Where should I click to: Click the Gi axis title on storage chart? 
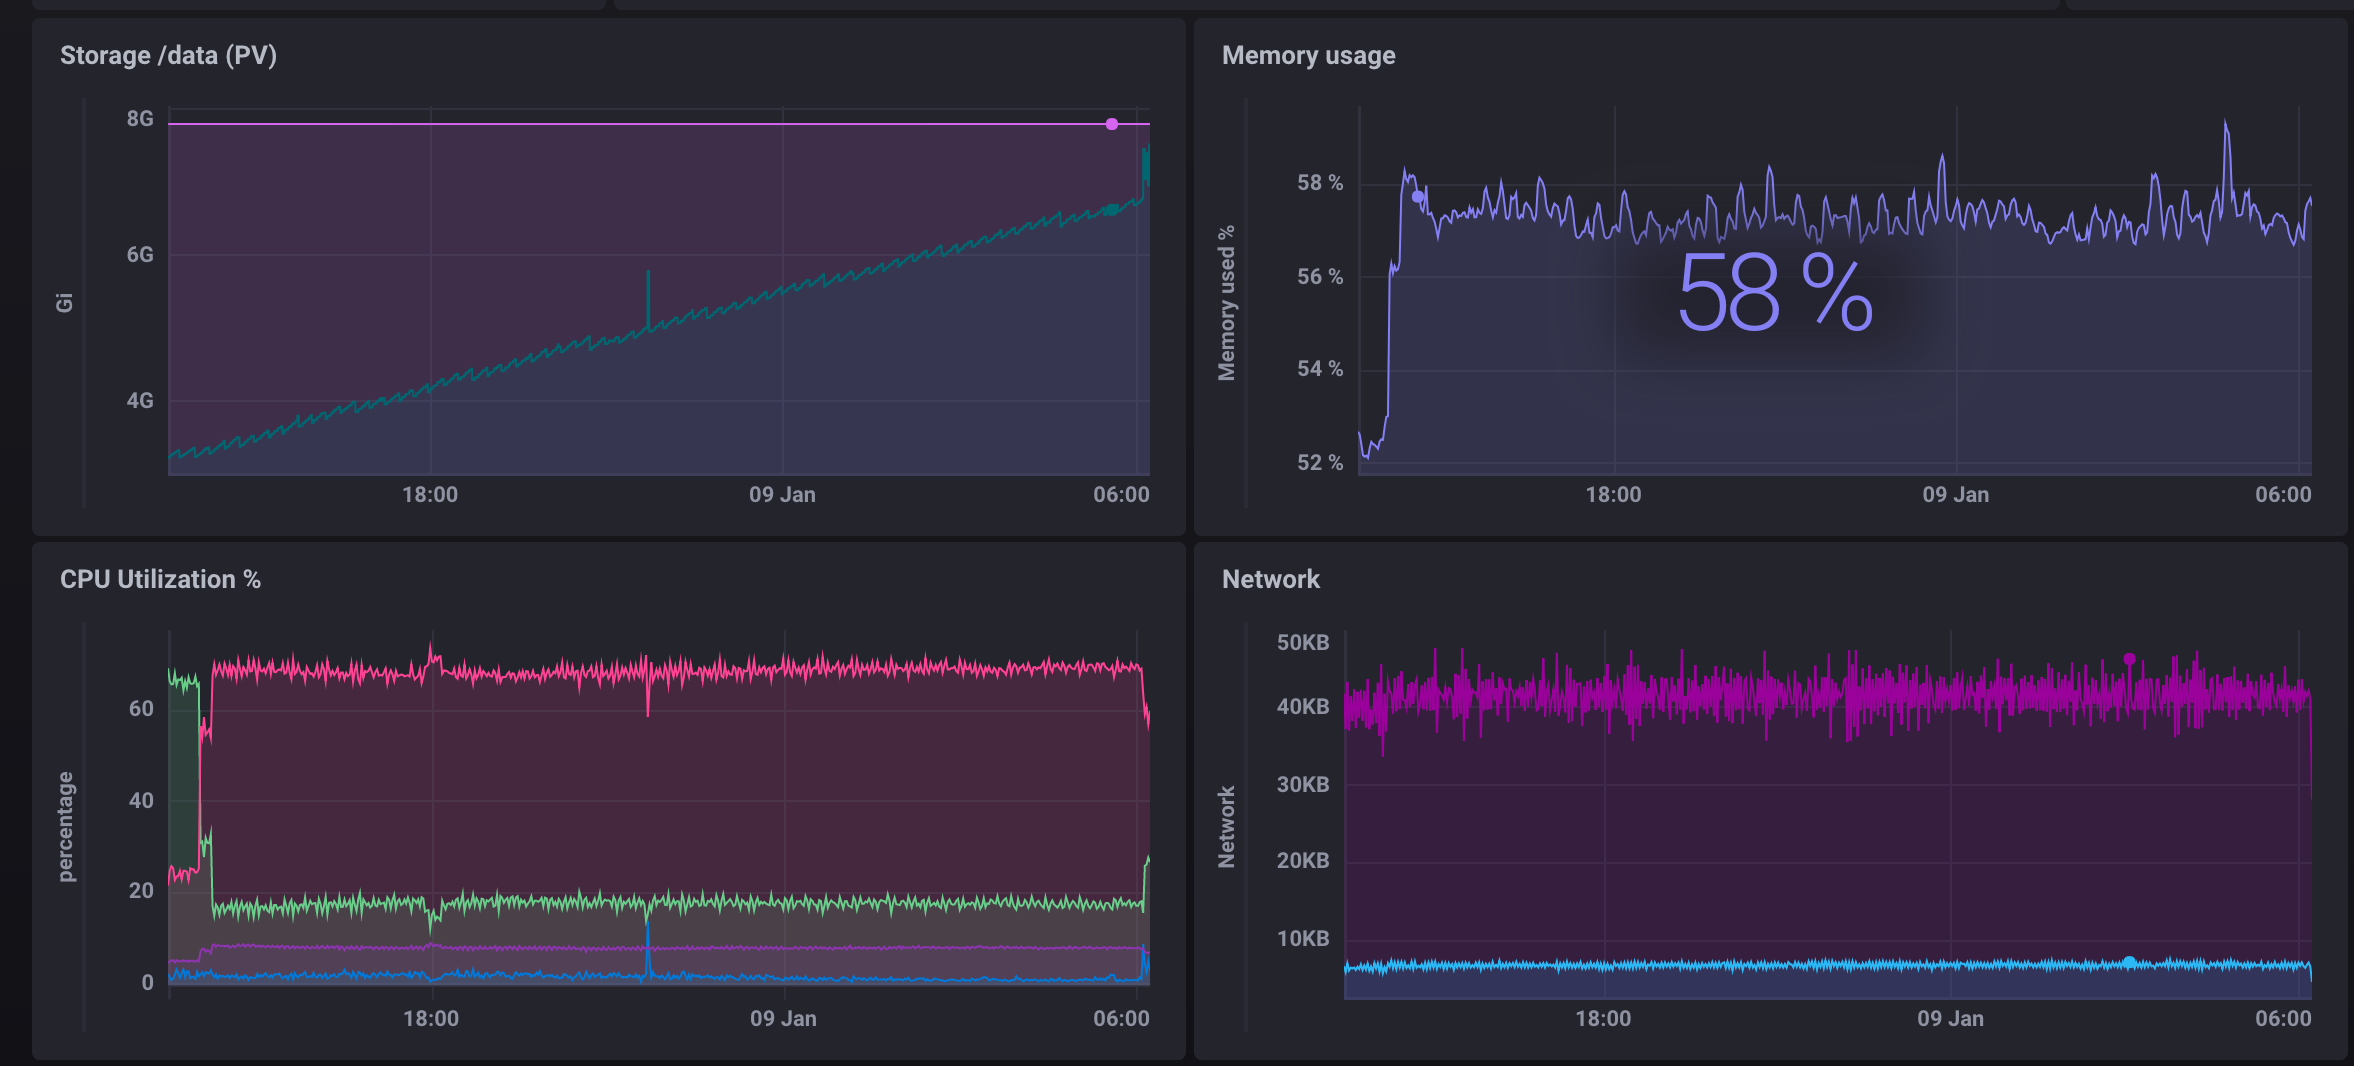[65, 302]
